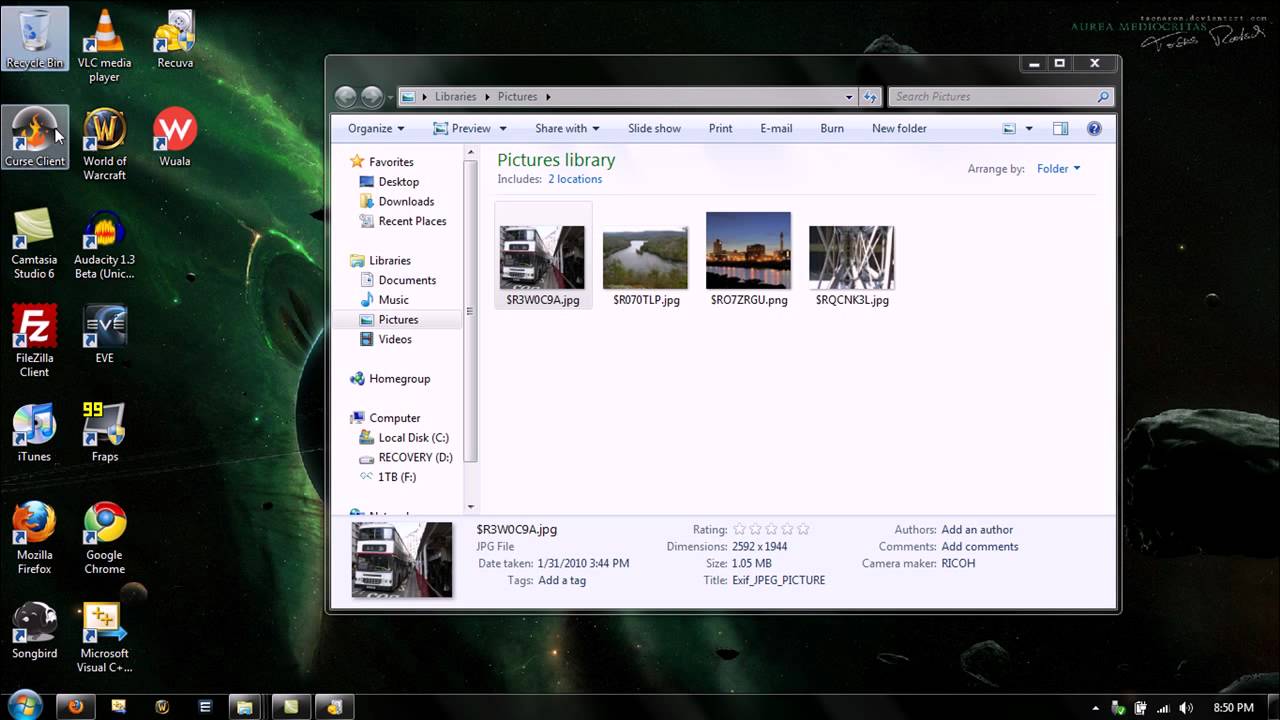Image resolution: width=1280 pixels, height=720 pixels.
Task: Click the Forward arrow in Explorer
Action: coord(372,97)
